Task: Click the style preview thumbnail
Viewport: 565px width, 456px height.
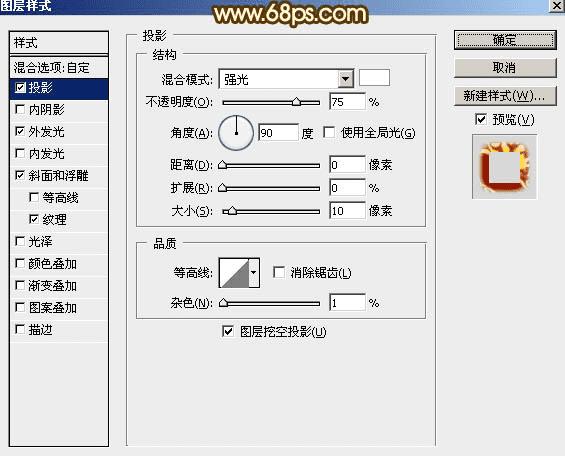Action: point(504,166)
